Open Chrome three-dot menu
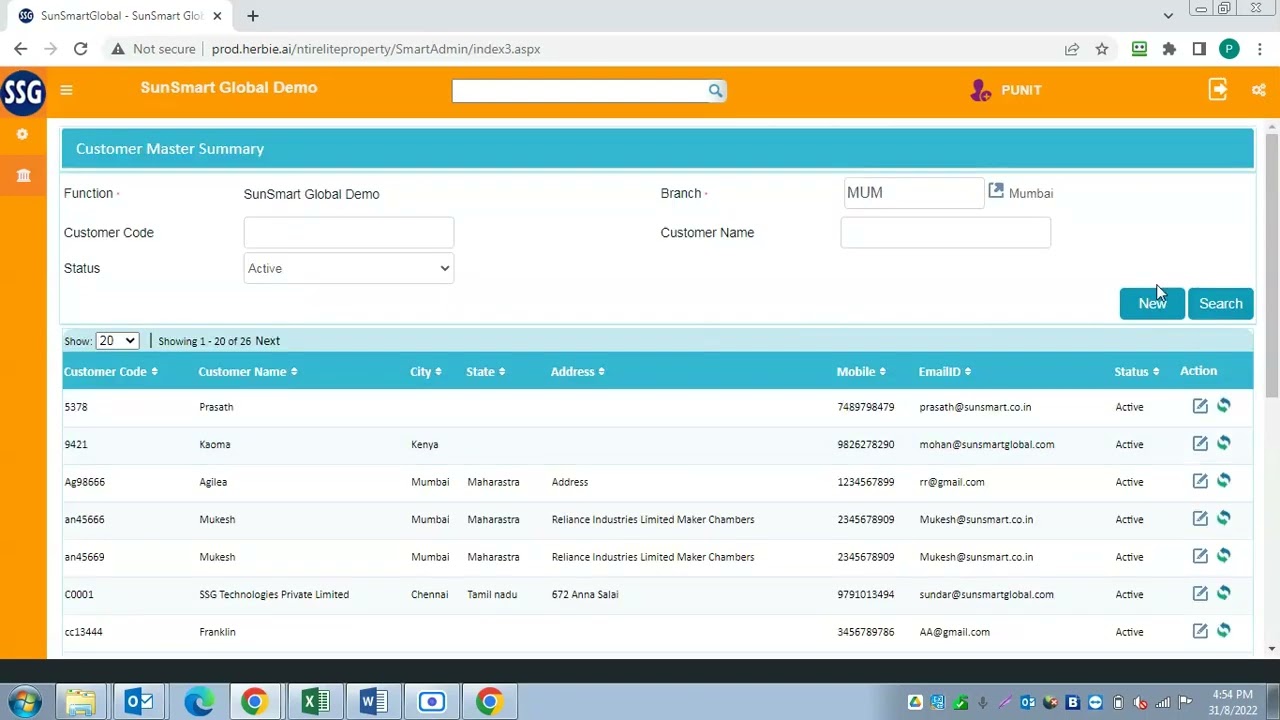The image size is (1280, 720). pyautogui.click(x=1259, y=49)
